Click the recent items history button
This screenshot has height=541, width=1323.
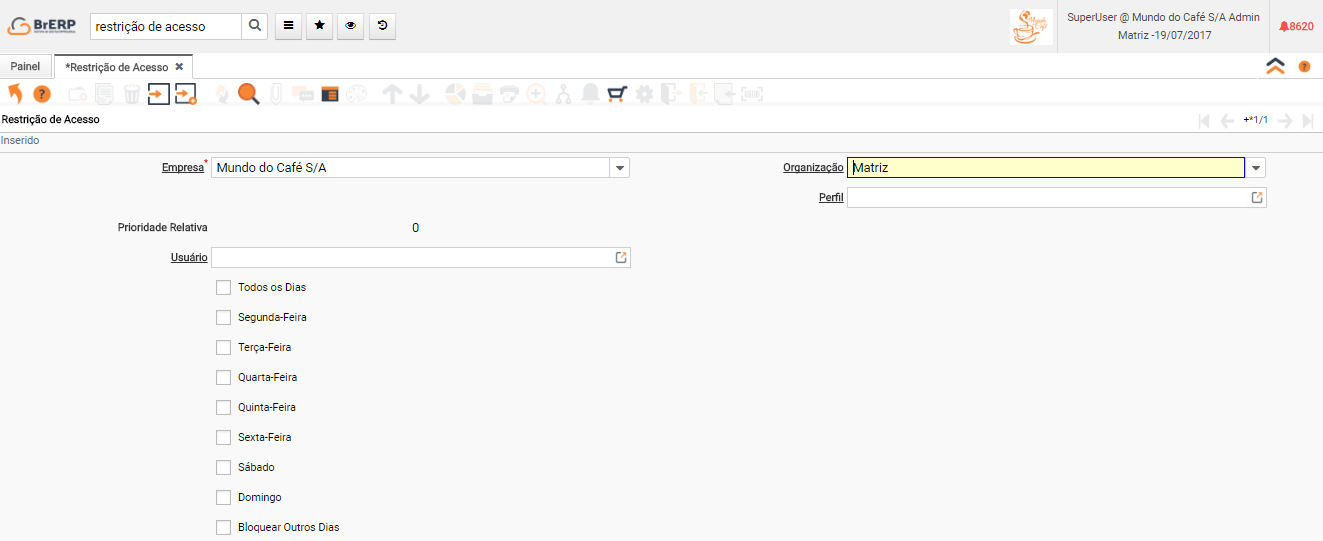pos(382,27)
